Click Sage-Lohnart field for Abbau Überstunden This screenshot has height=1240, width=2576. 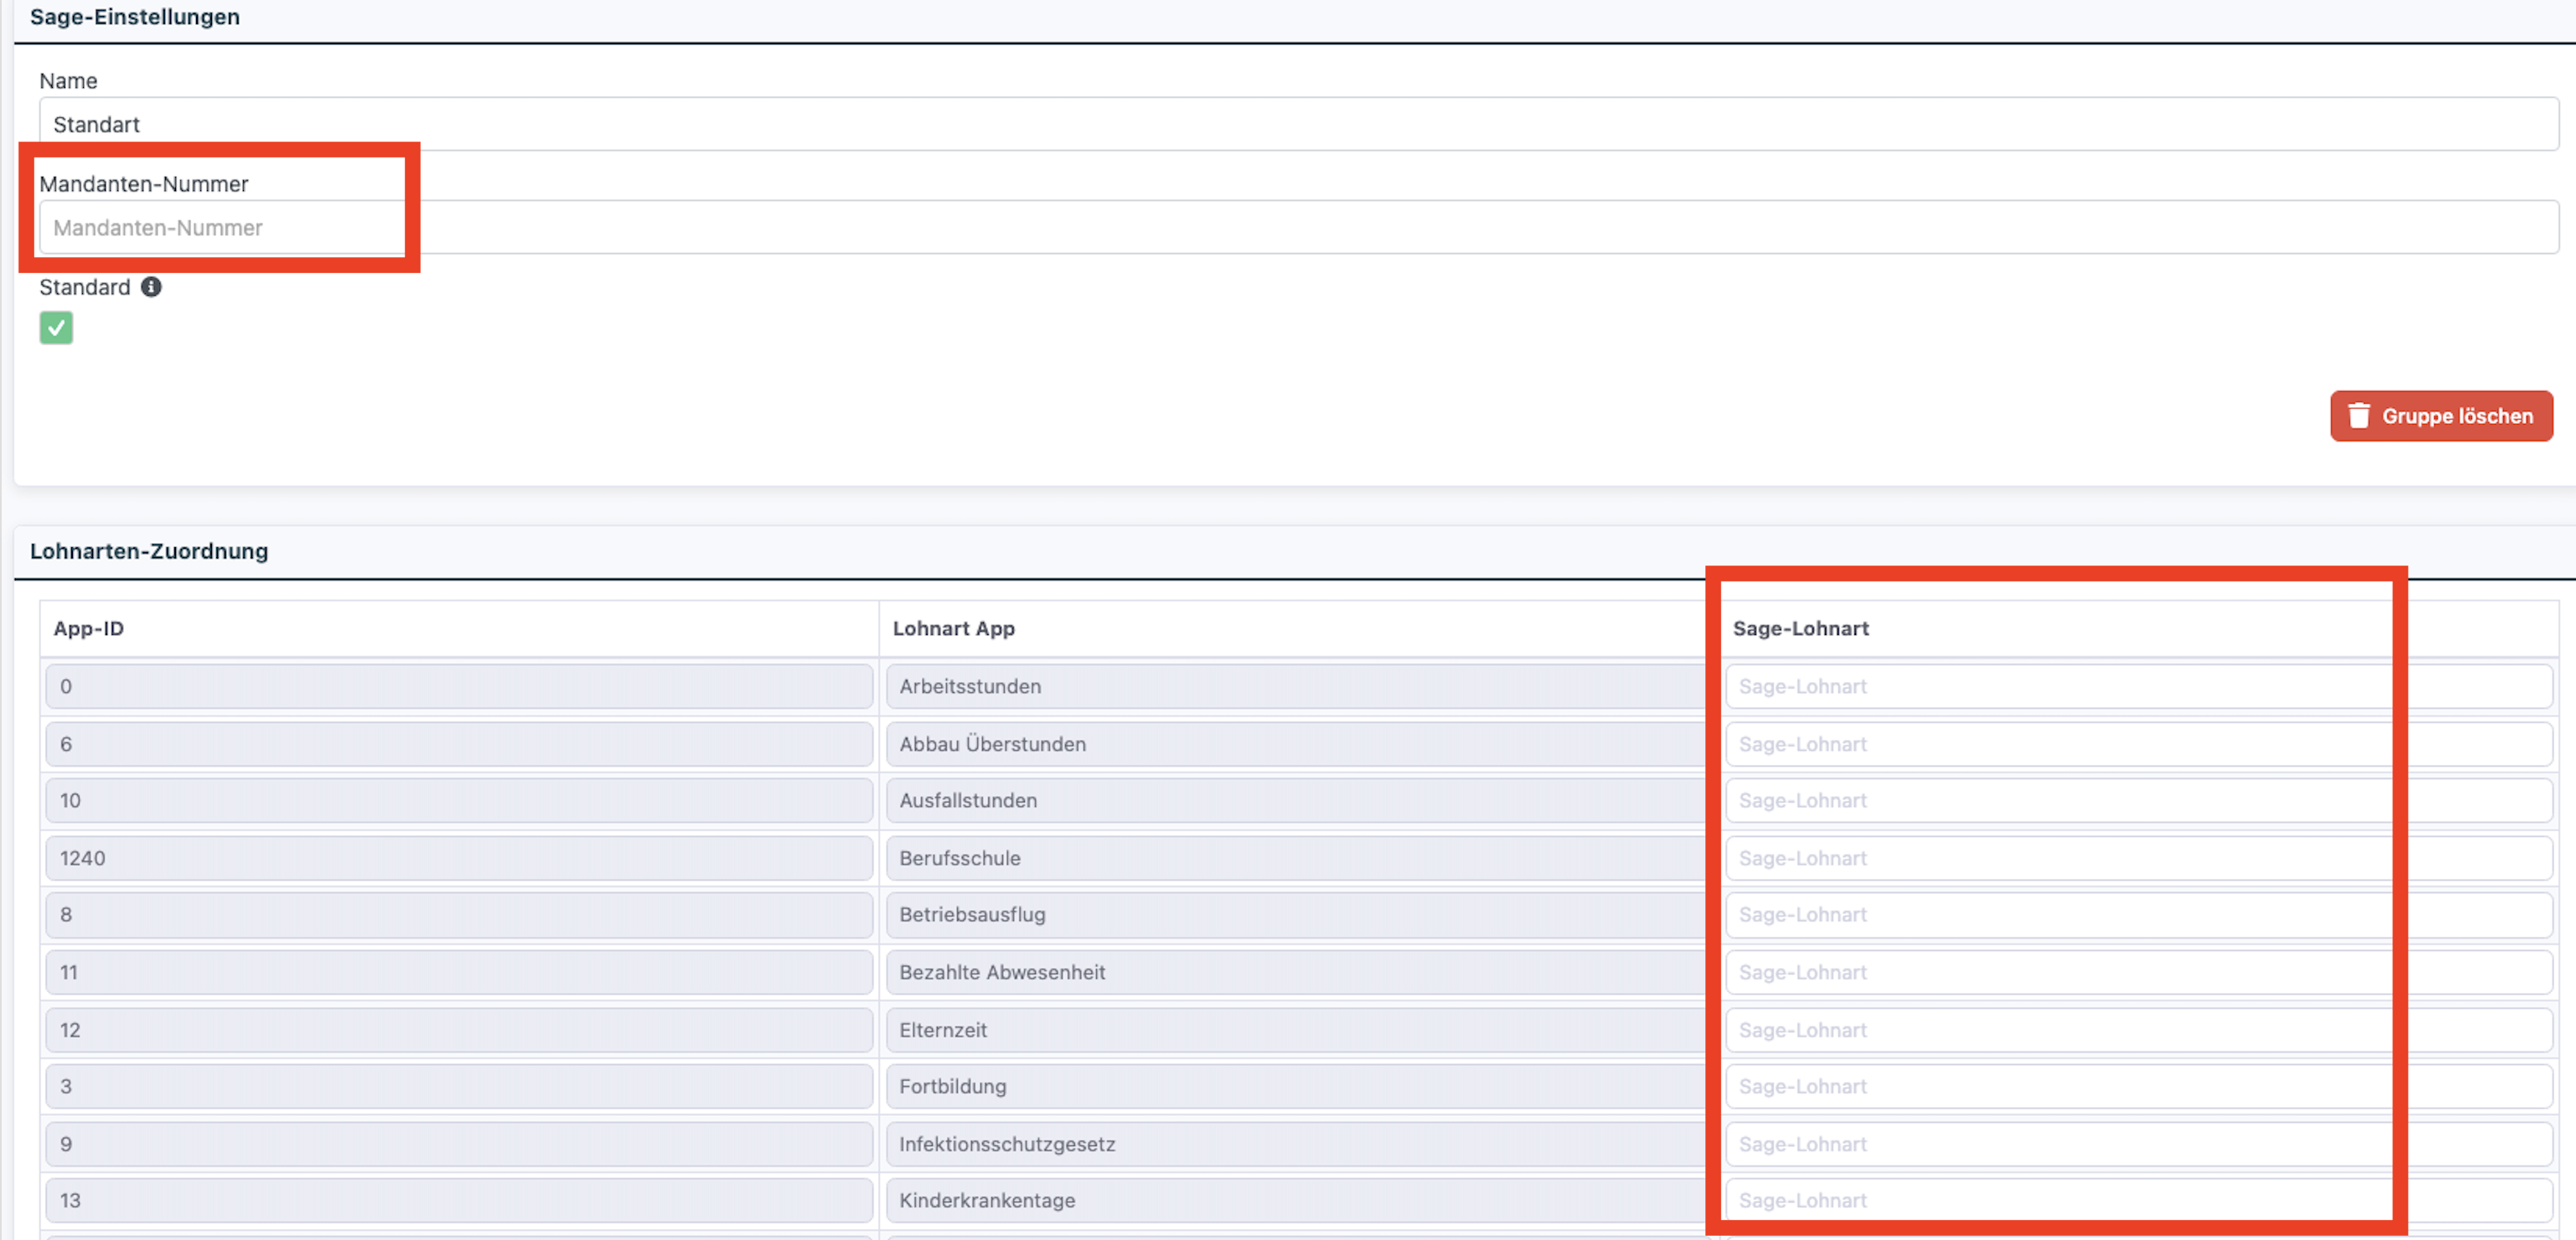tap(2138, 744)
